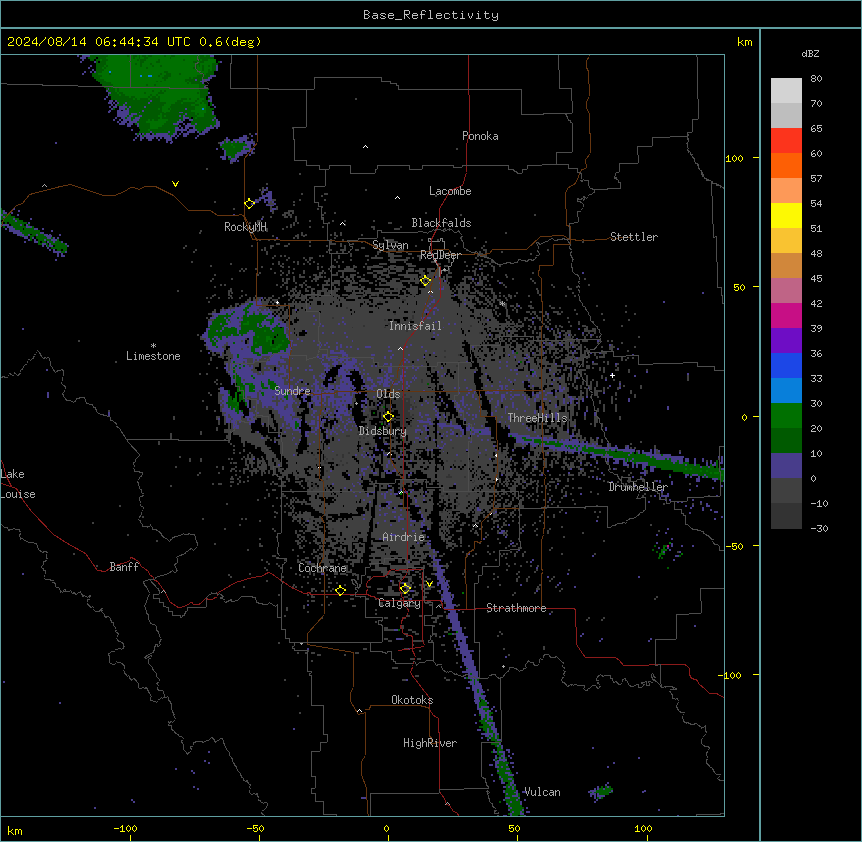The height and width of the screenshot is (842, 862).
Task: Click the ThreeHills label
Action: point(537,418)
